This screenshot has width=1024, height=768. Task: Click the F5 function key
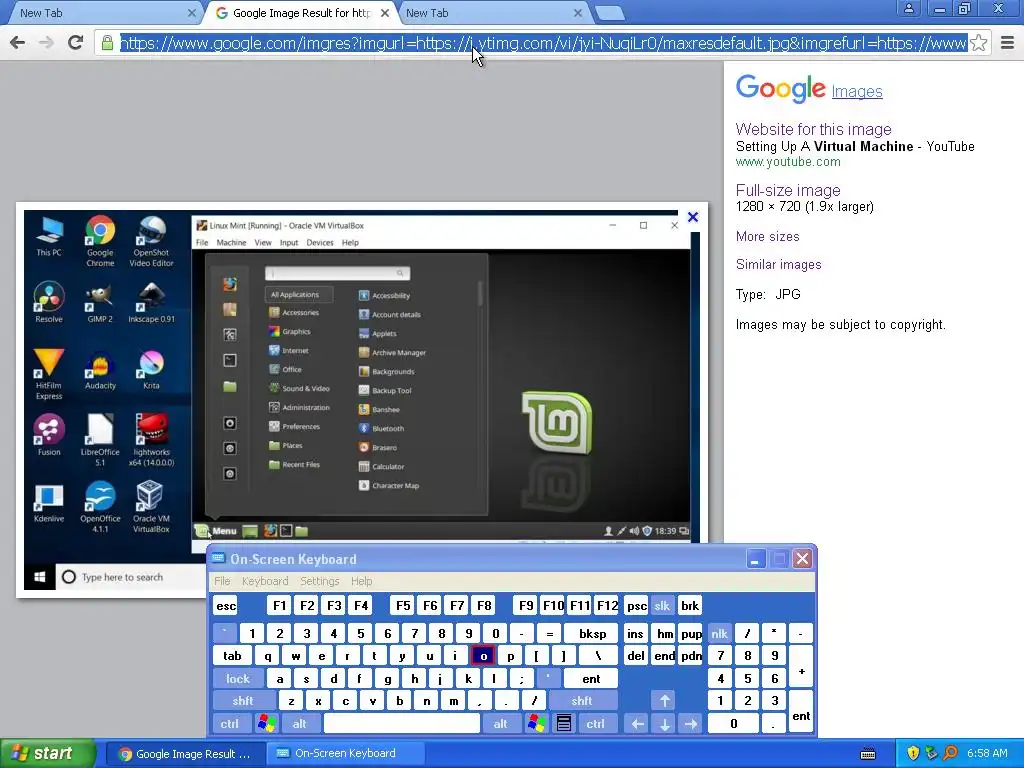403,605
